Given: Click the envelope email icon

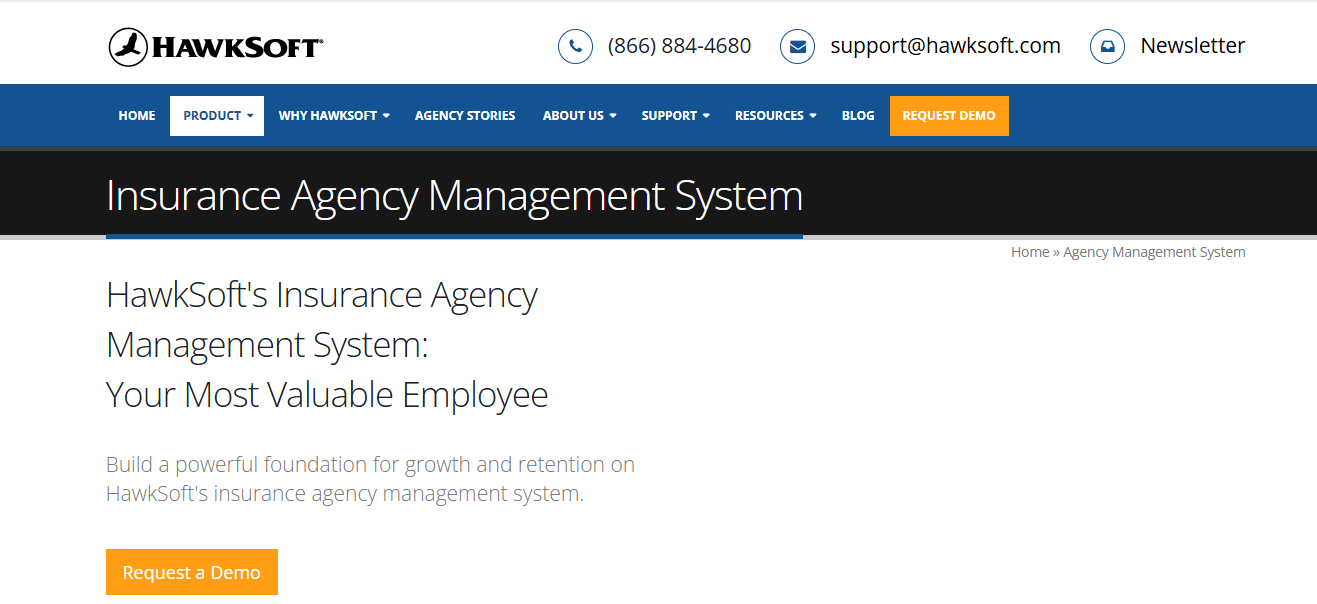Looking at the screenshot, I should pyautogui.click(x=797, y=46).
